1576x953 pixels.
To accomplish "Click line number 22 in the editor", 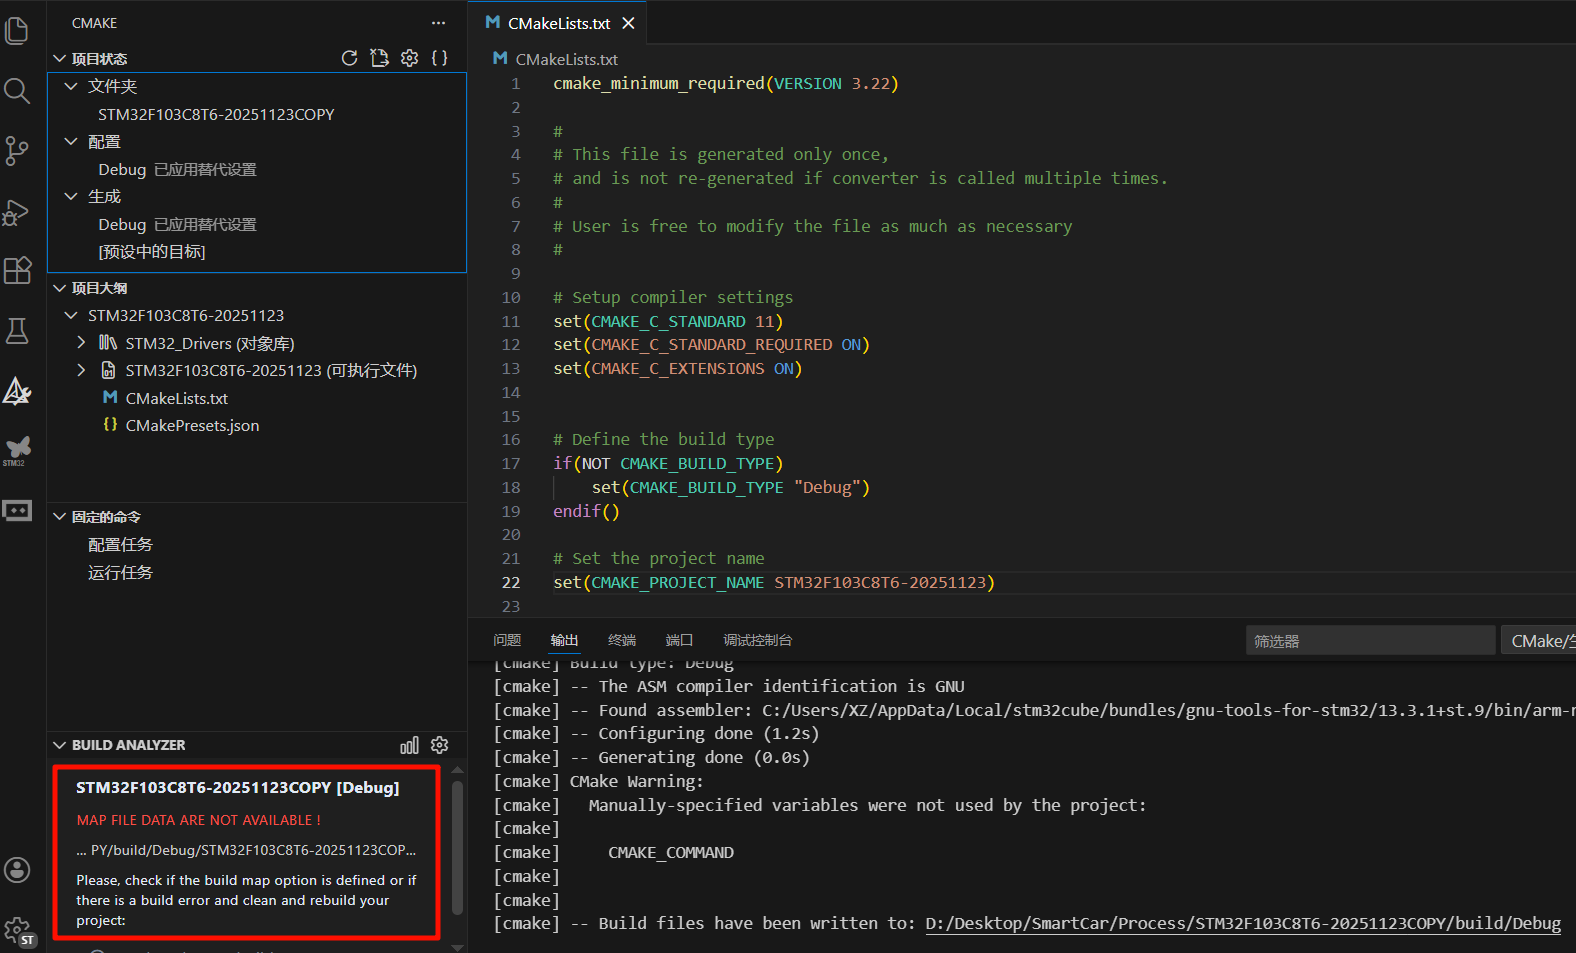I will point(511,582).
